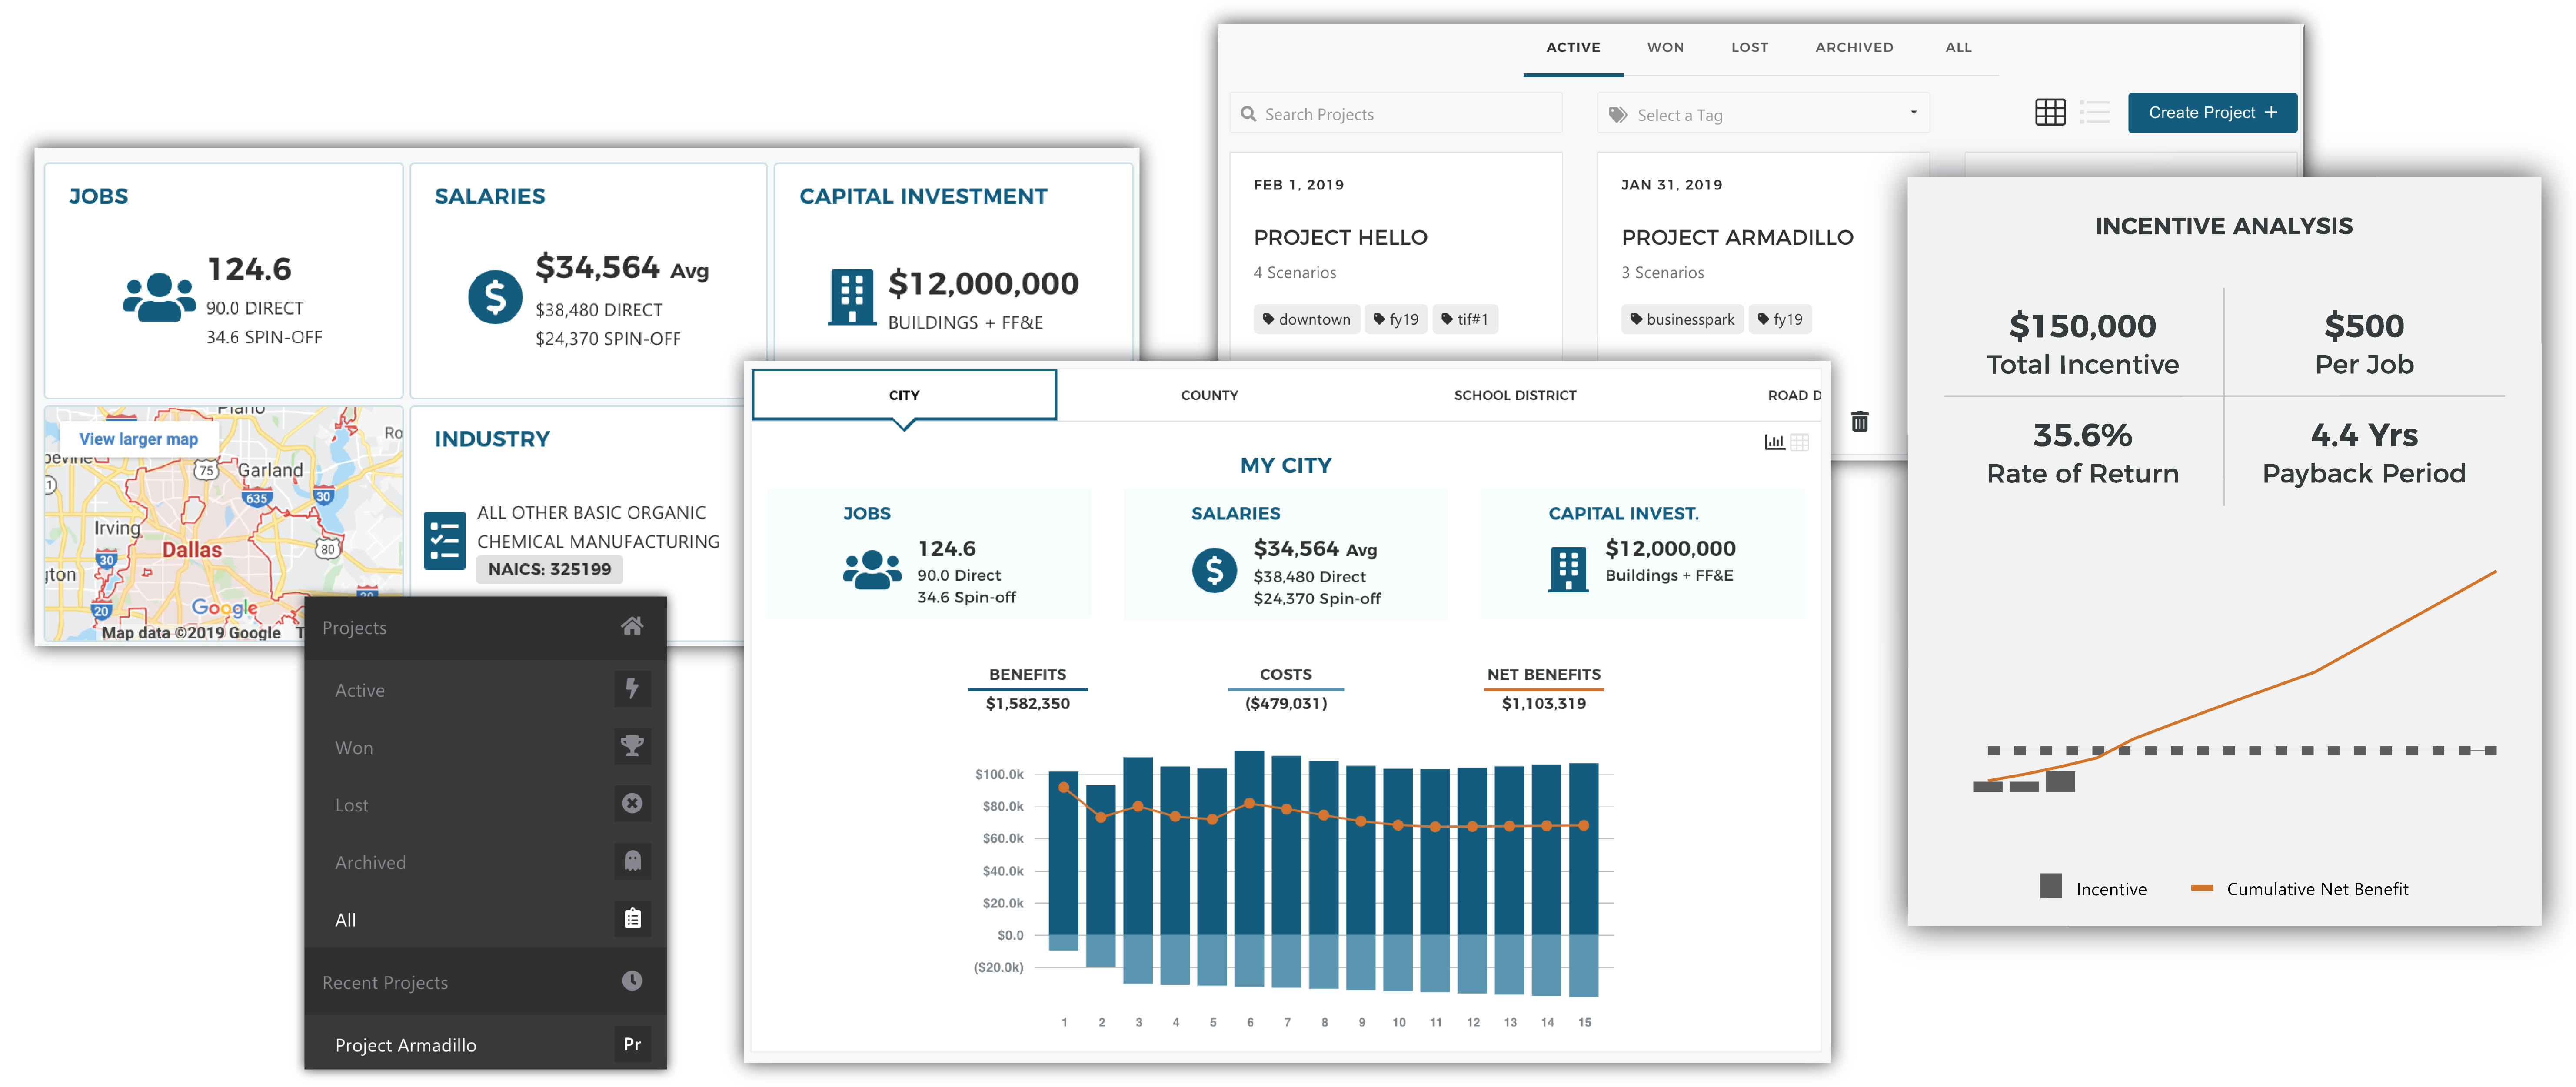Click the Archived ghost icon

632,861
